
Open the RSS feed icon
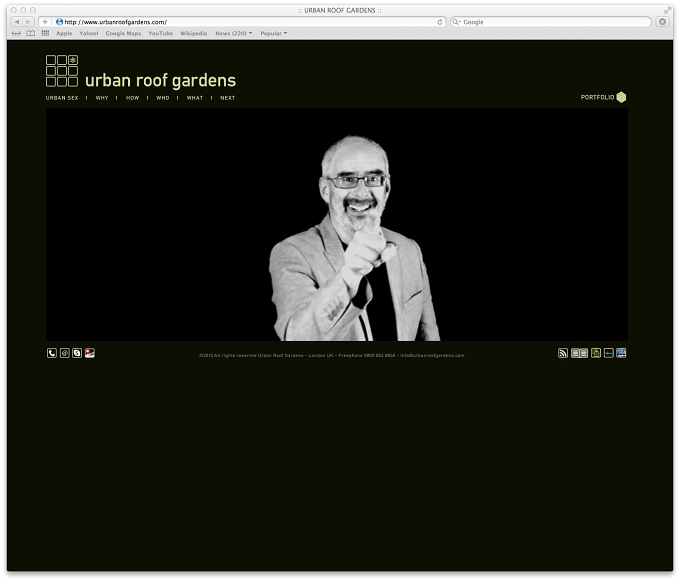[563, 353]
